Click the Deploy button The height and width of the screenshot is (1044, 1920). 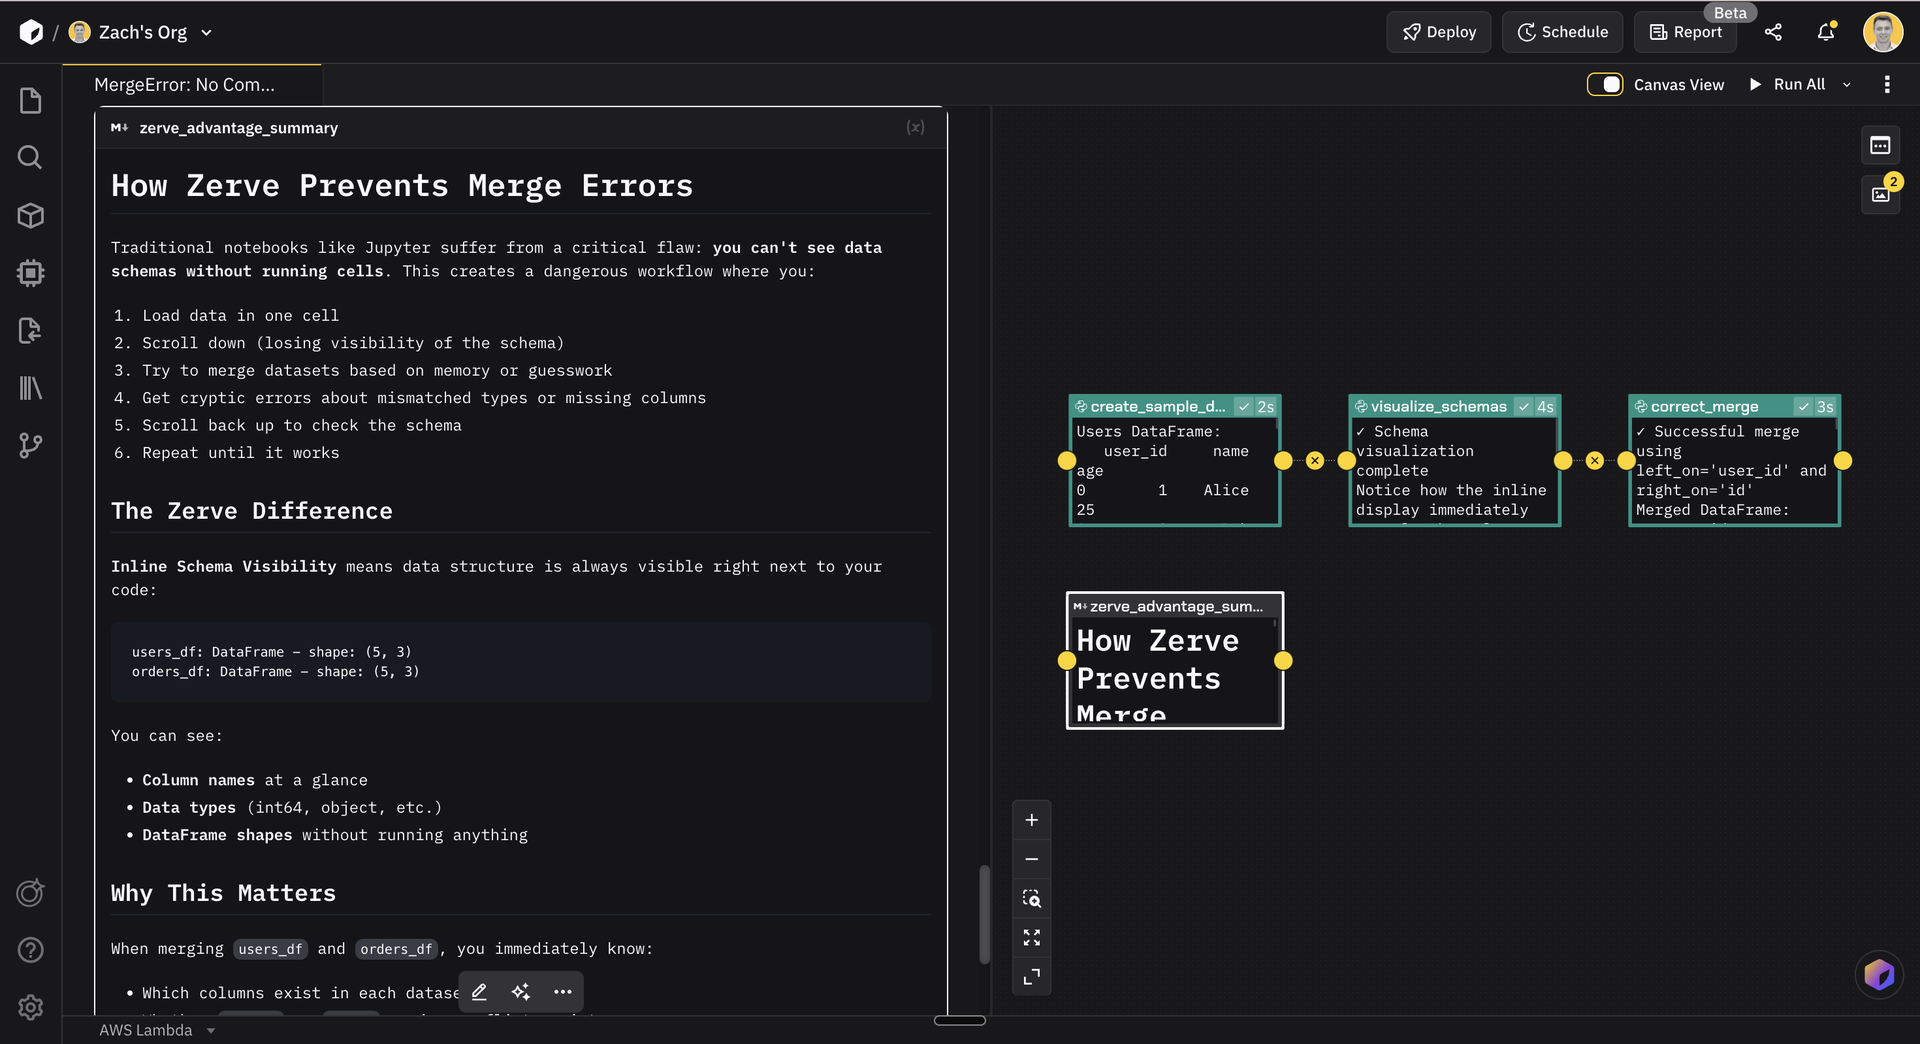click(x=1438, y=32)
